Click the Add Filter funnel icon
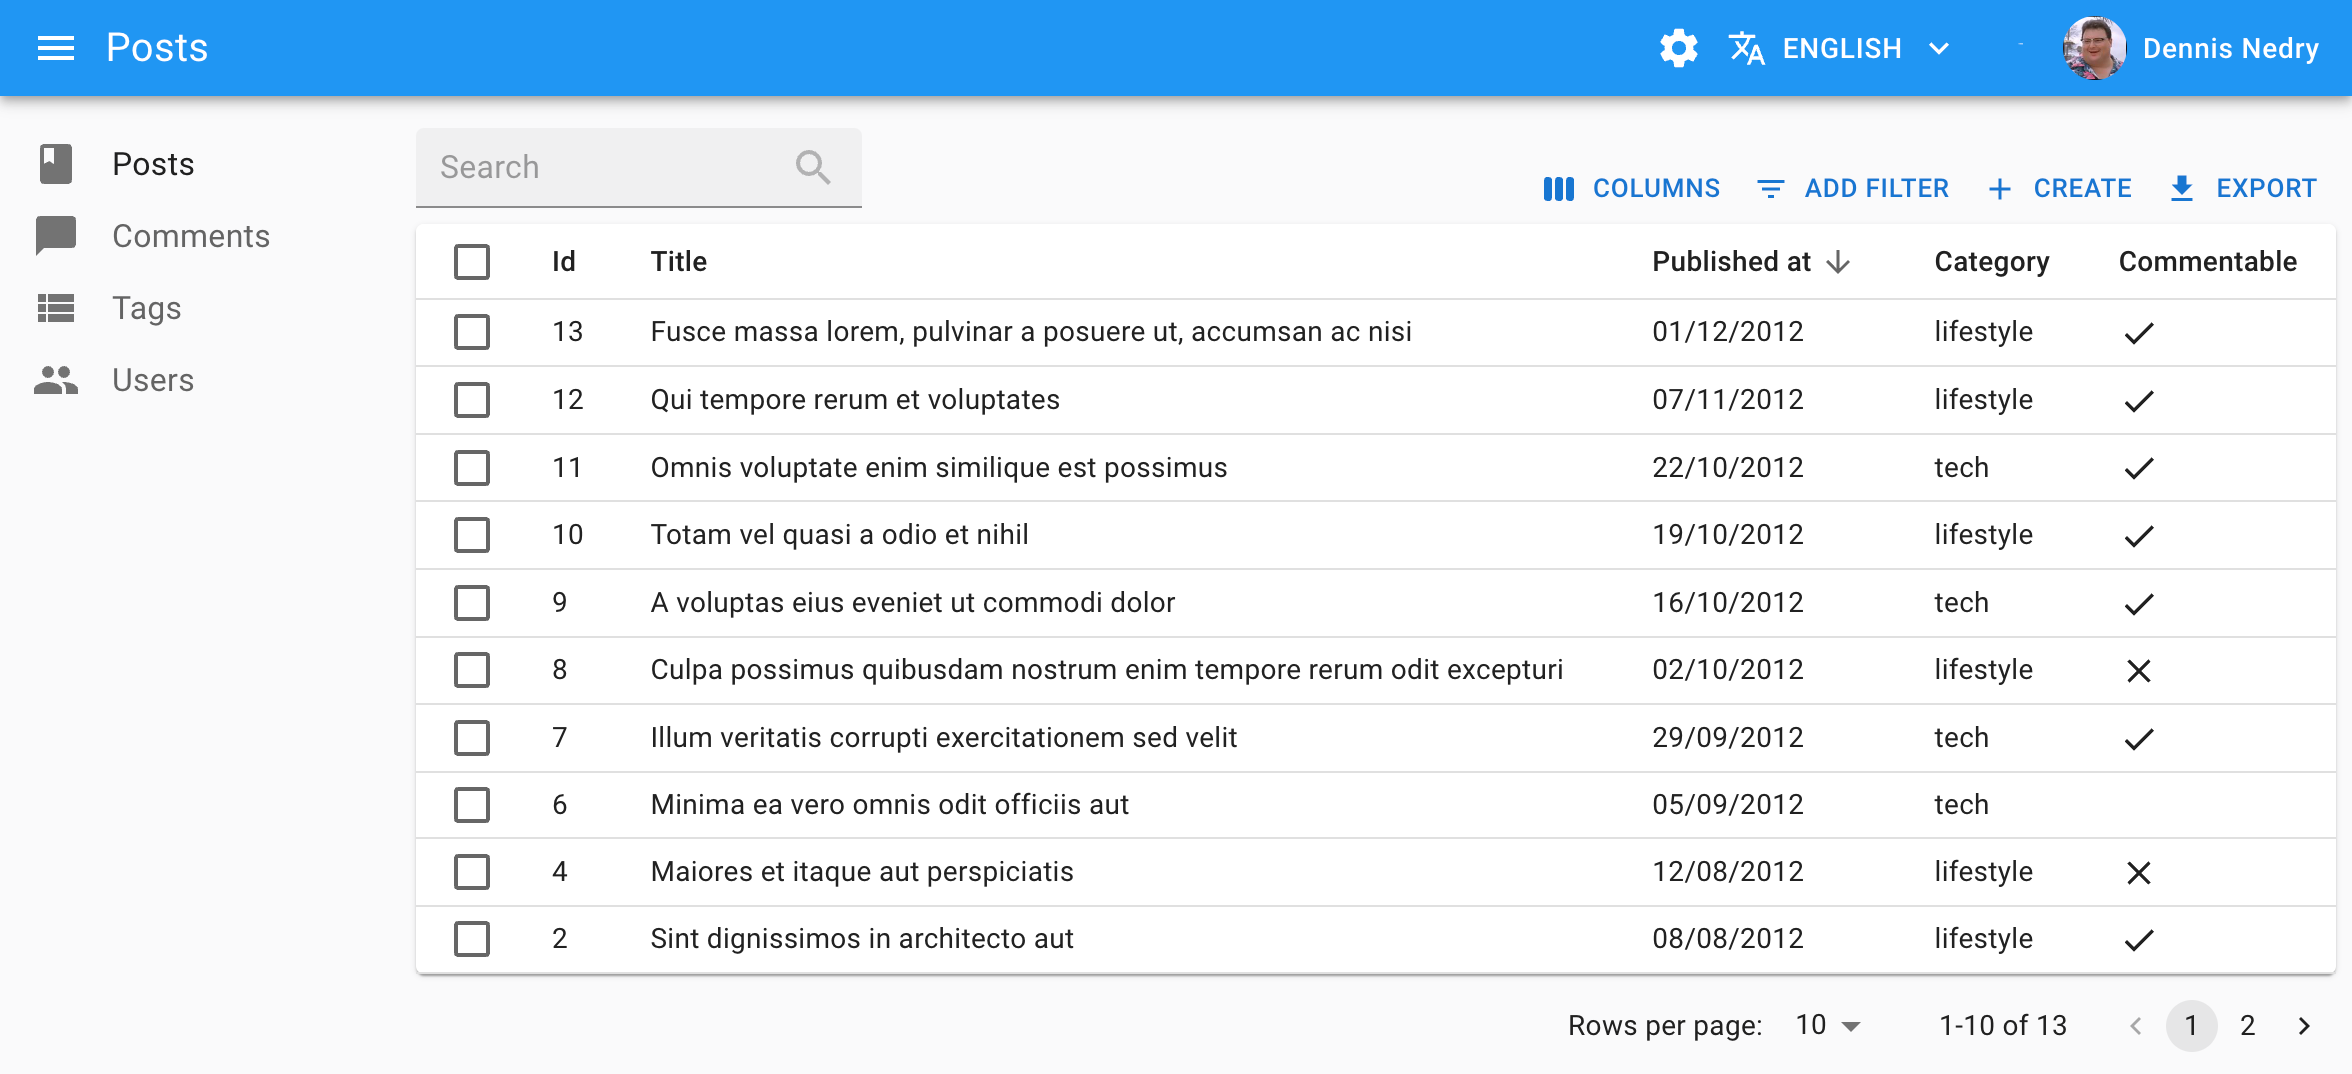The image size is (2352, 1074). tap(1770, 188)
